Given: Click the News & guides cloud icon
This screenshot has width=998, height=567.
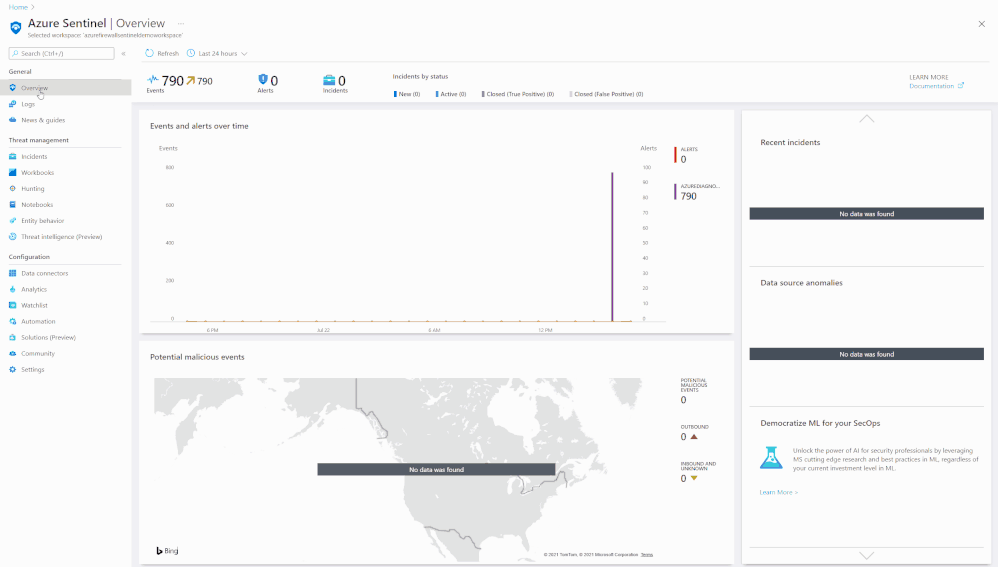Looking at the screenshot, I should tap(13, 120).
